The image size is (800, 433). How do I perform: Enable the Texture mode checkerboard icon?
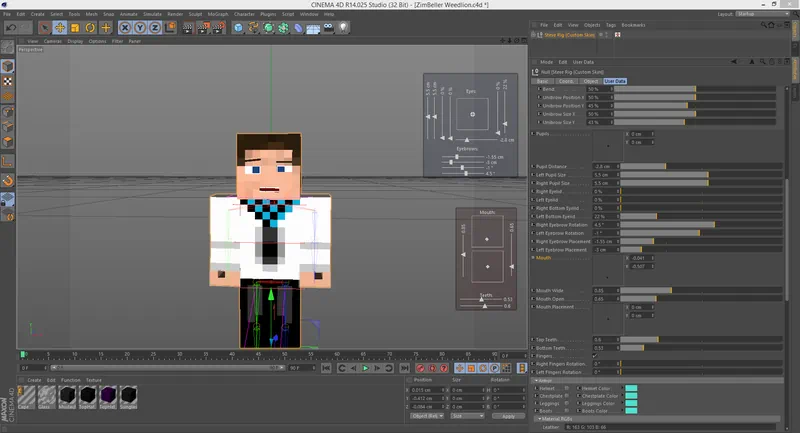tap(8, 81)
